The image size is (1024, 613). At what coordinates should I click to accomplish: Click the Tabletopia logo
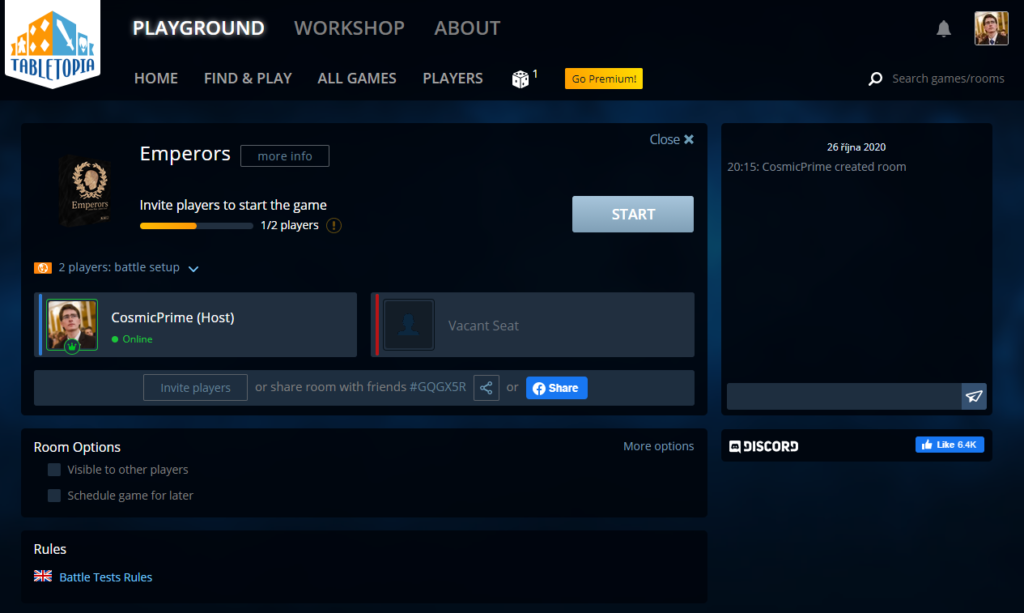(51, 47)
